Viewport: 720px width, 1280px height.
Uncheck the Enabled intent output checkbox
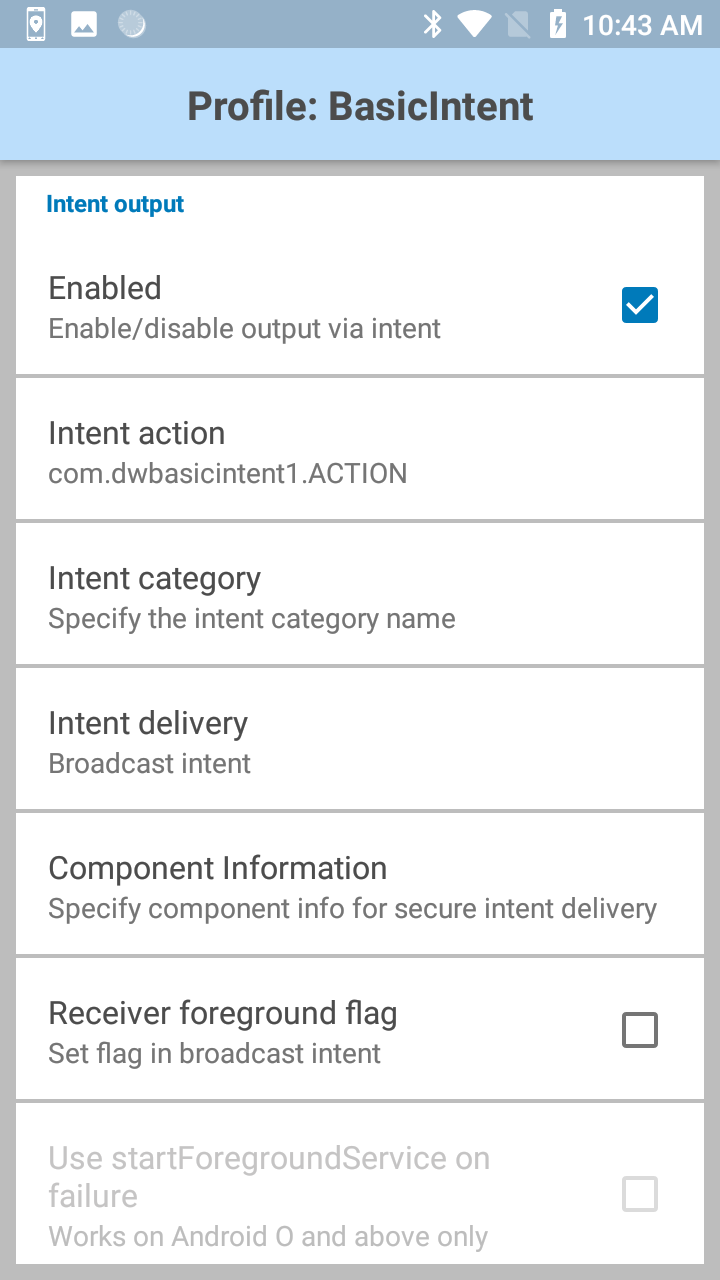coord(640,305)
